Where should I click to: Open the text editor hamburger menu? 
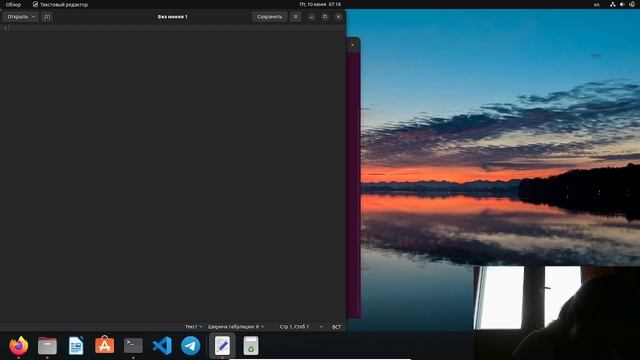point(296,17)
